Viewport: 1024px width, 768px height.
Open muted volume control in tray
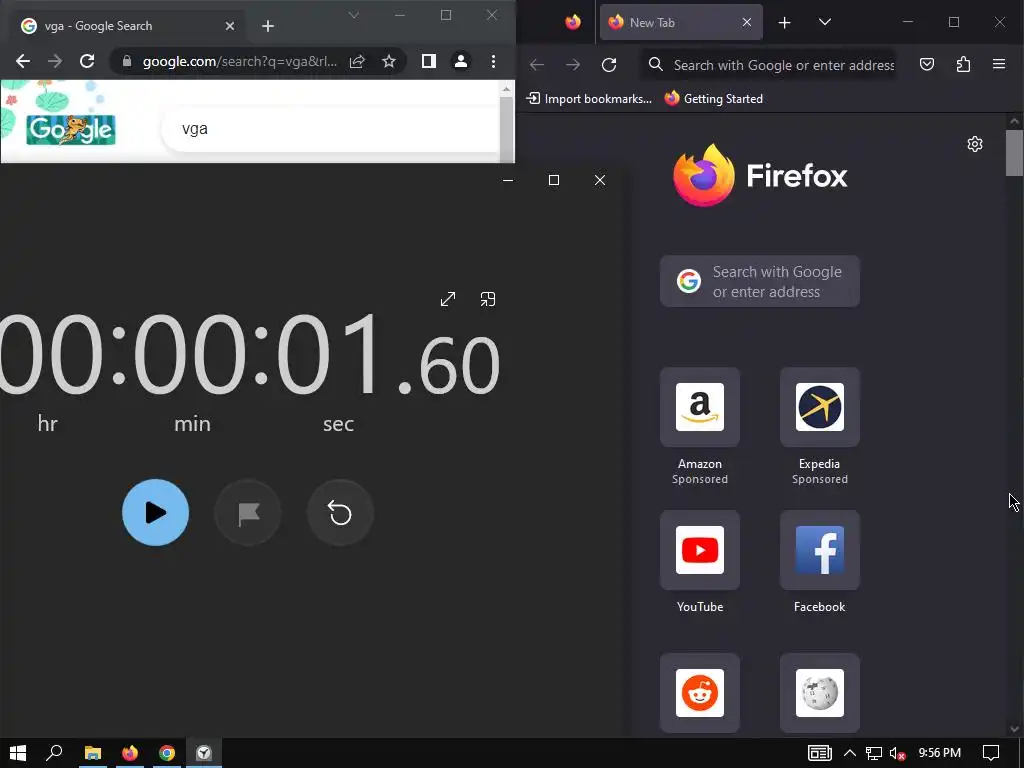[897, 753]
